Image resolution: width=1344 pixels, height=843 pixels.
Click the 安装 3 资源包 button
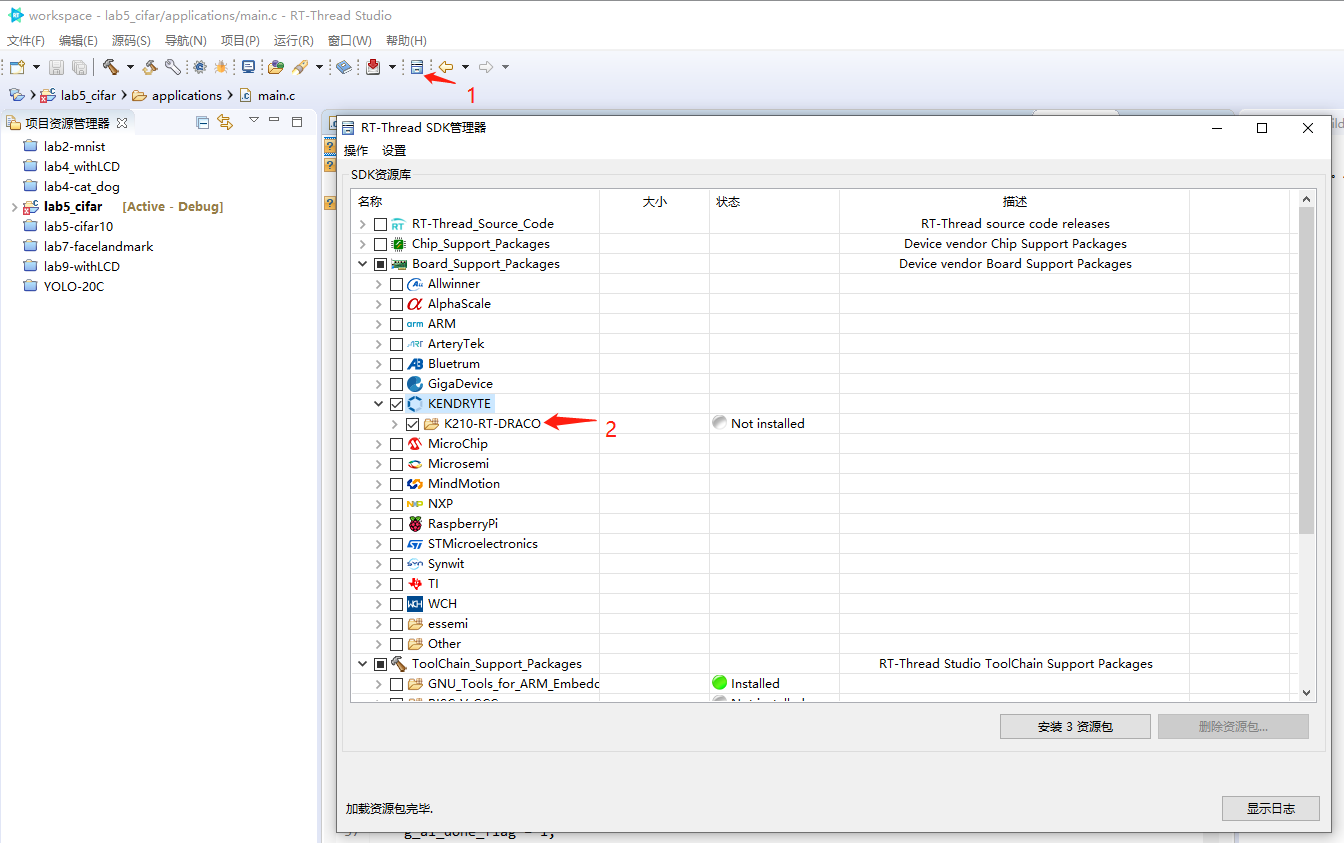[1075, 727]
